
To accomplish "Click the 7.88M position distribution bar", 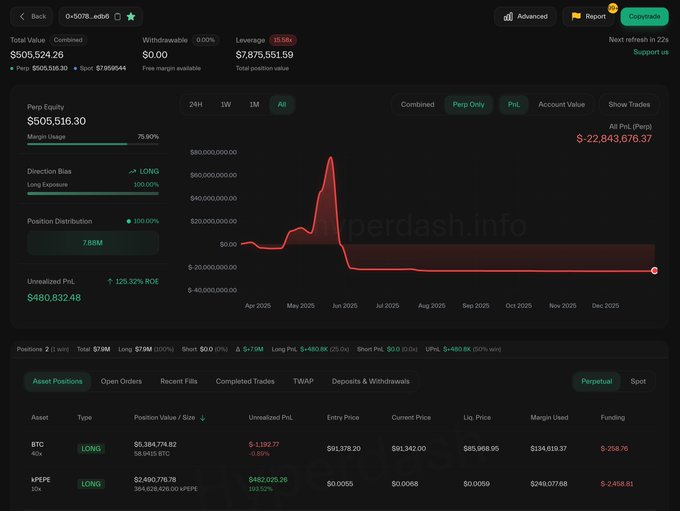I will coord(93,242).
